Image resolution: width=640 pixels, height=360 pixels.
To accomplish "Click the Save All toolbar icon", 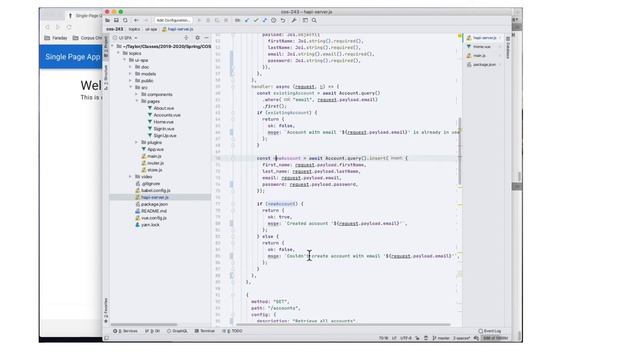I will (116, 20).
